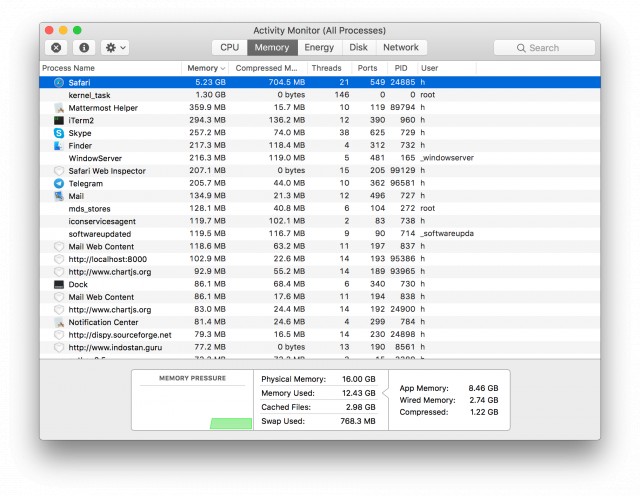
Task: Select Safari process by its compass icon
Action: (59, 82)
